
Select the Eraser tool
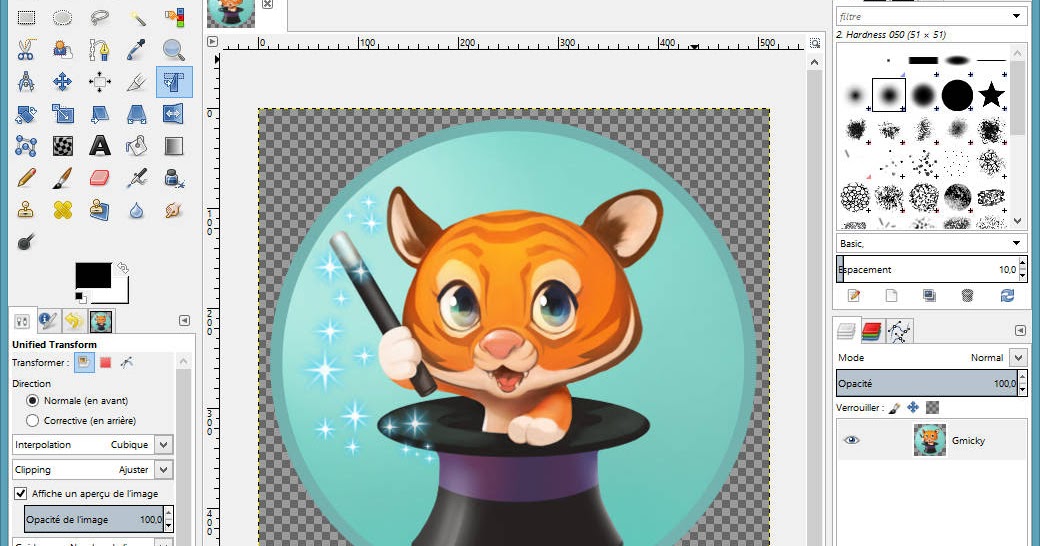pos(99,178)
